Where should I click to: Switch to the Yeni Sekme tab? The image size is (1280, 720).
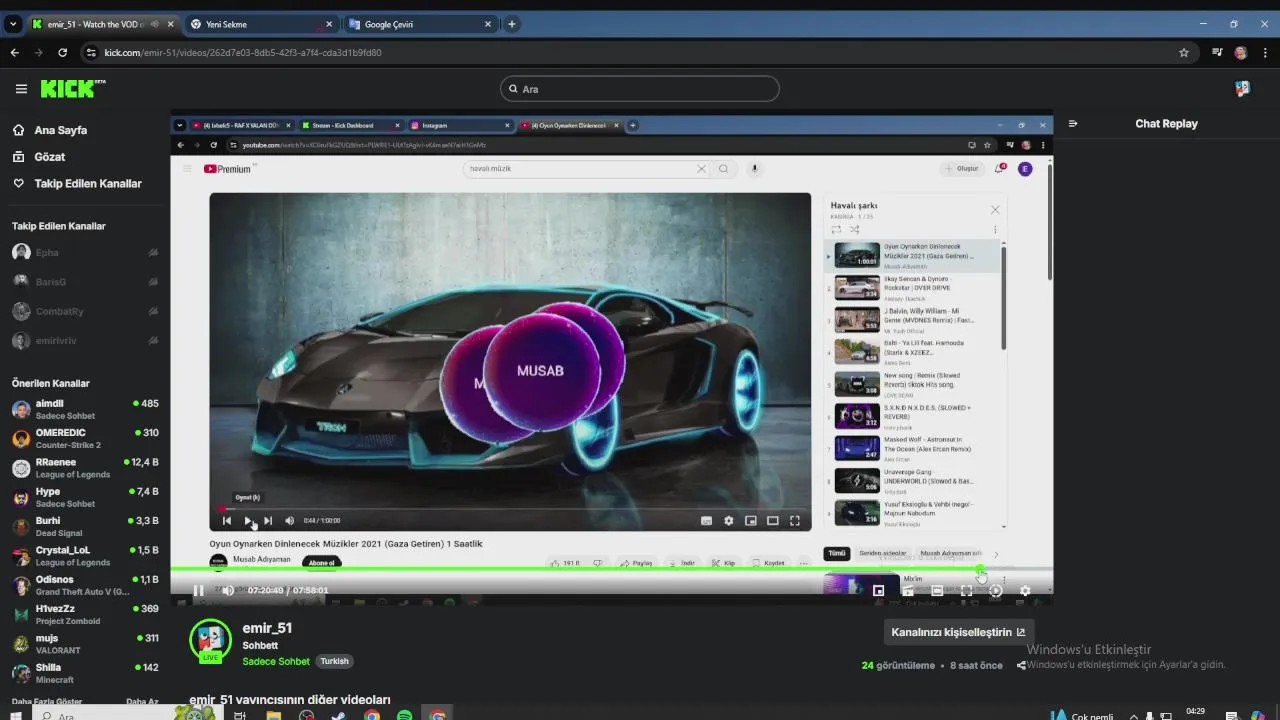[260, 24]
